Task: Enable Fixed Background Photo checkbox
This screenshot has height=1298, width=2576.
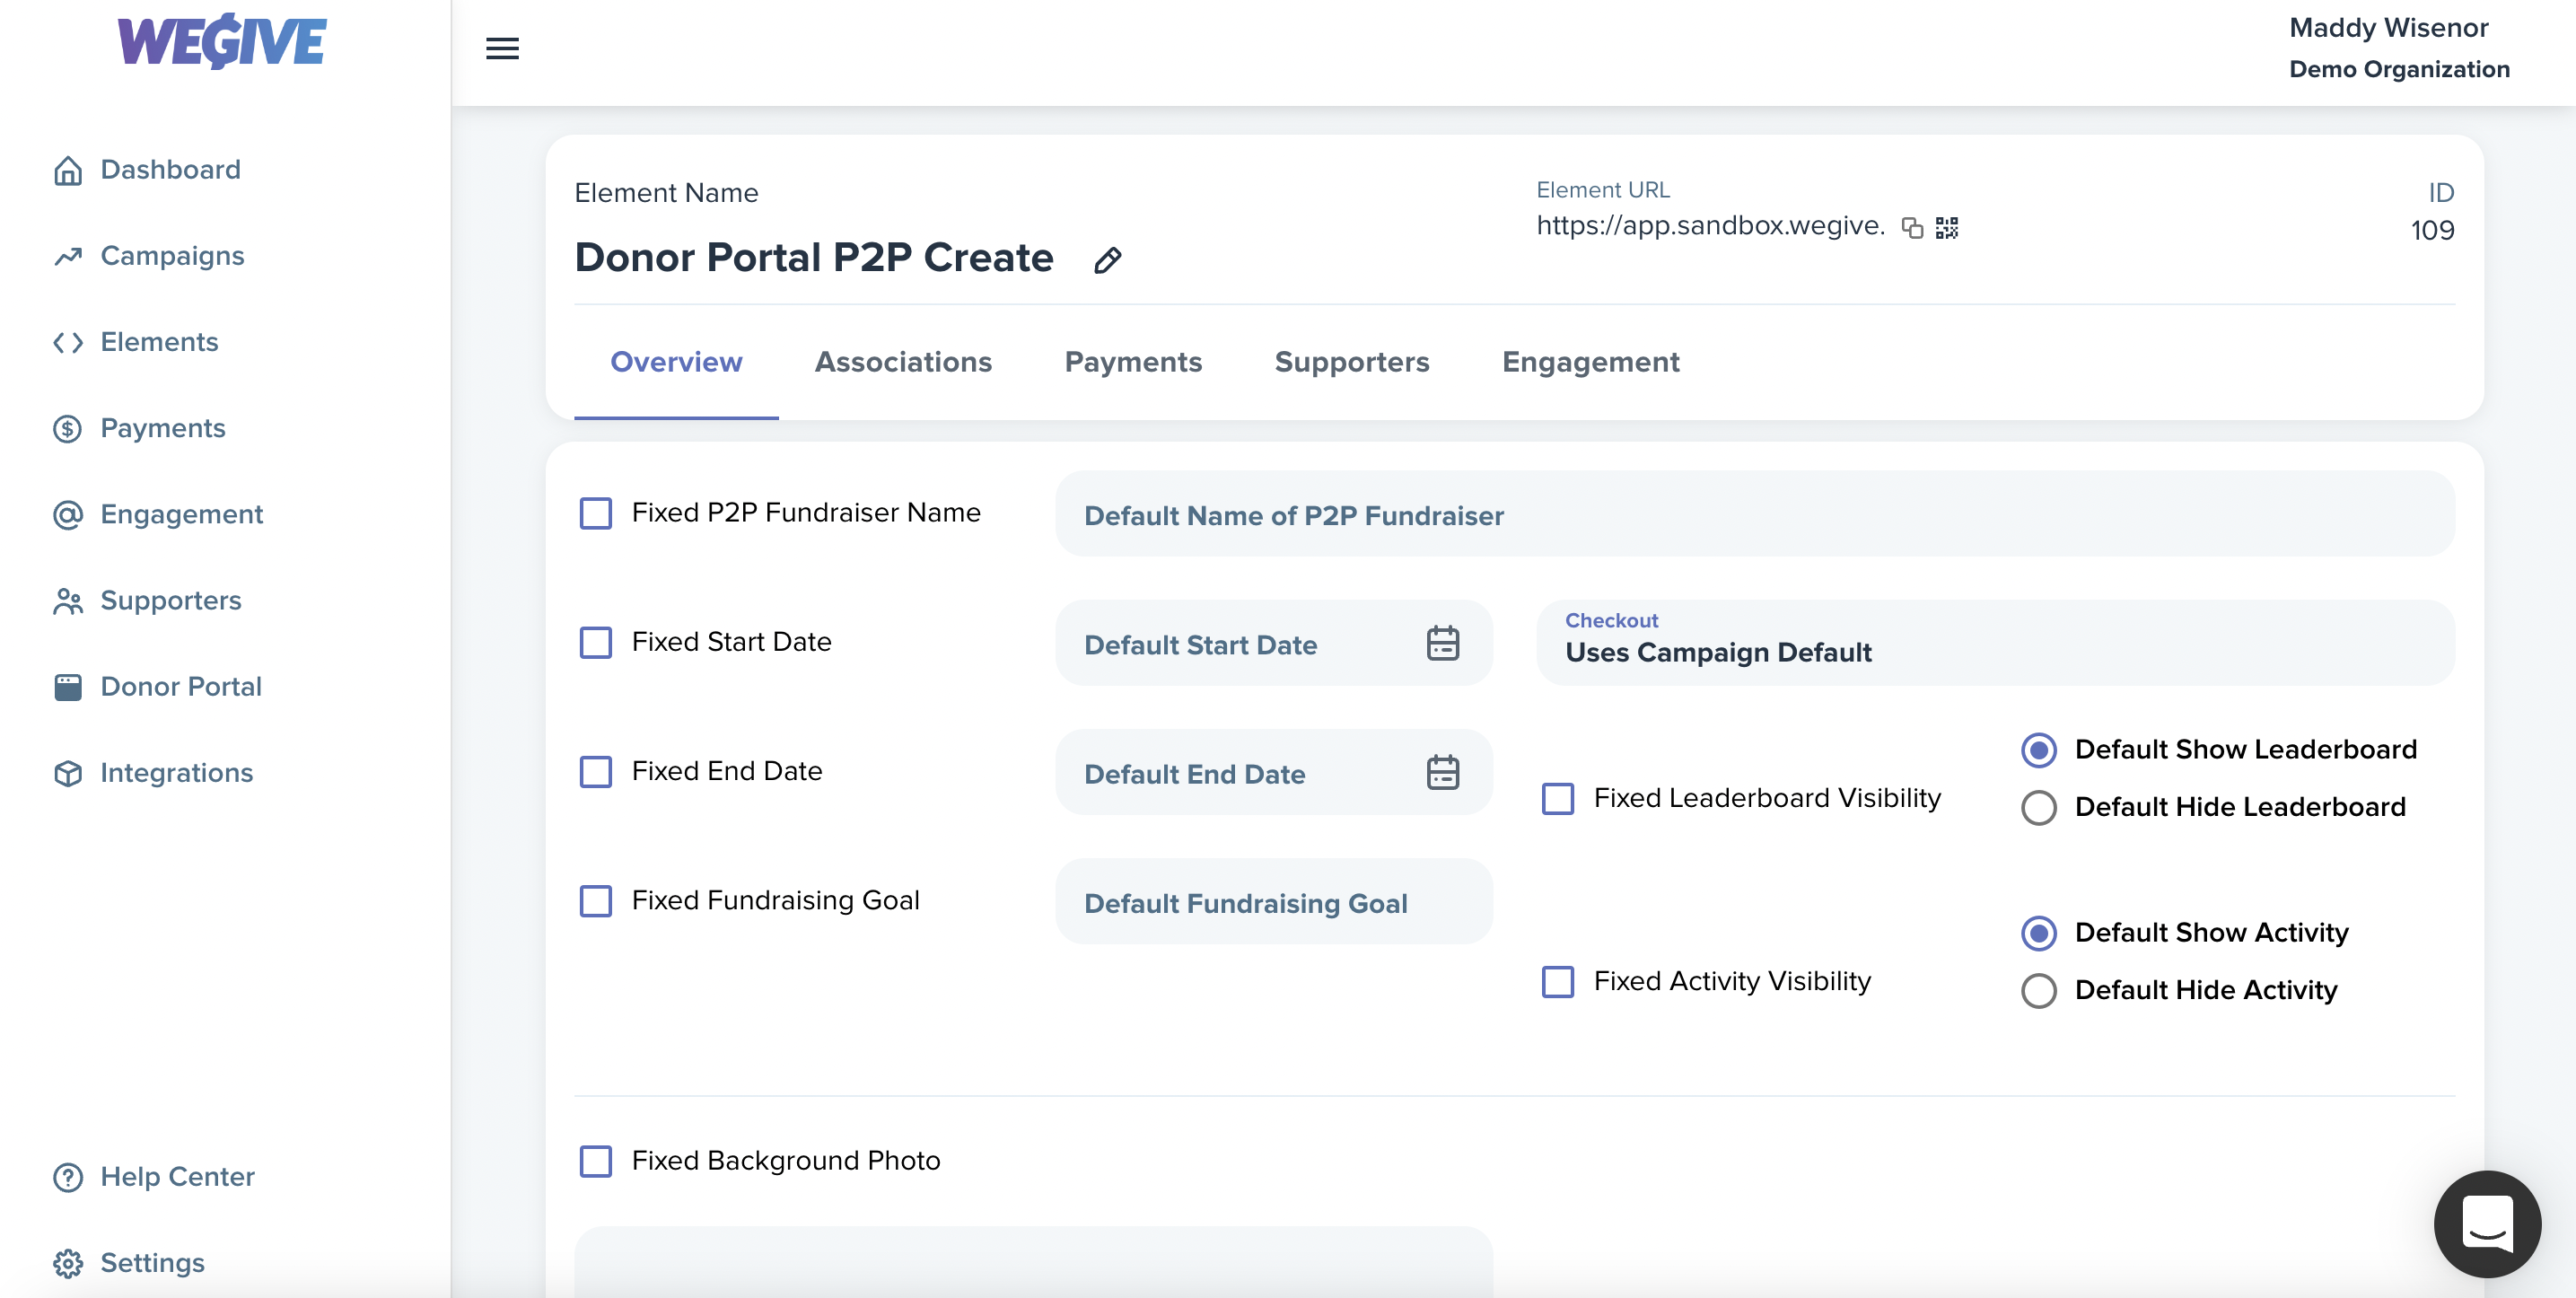Action: point(596,1161)
